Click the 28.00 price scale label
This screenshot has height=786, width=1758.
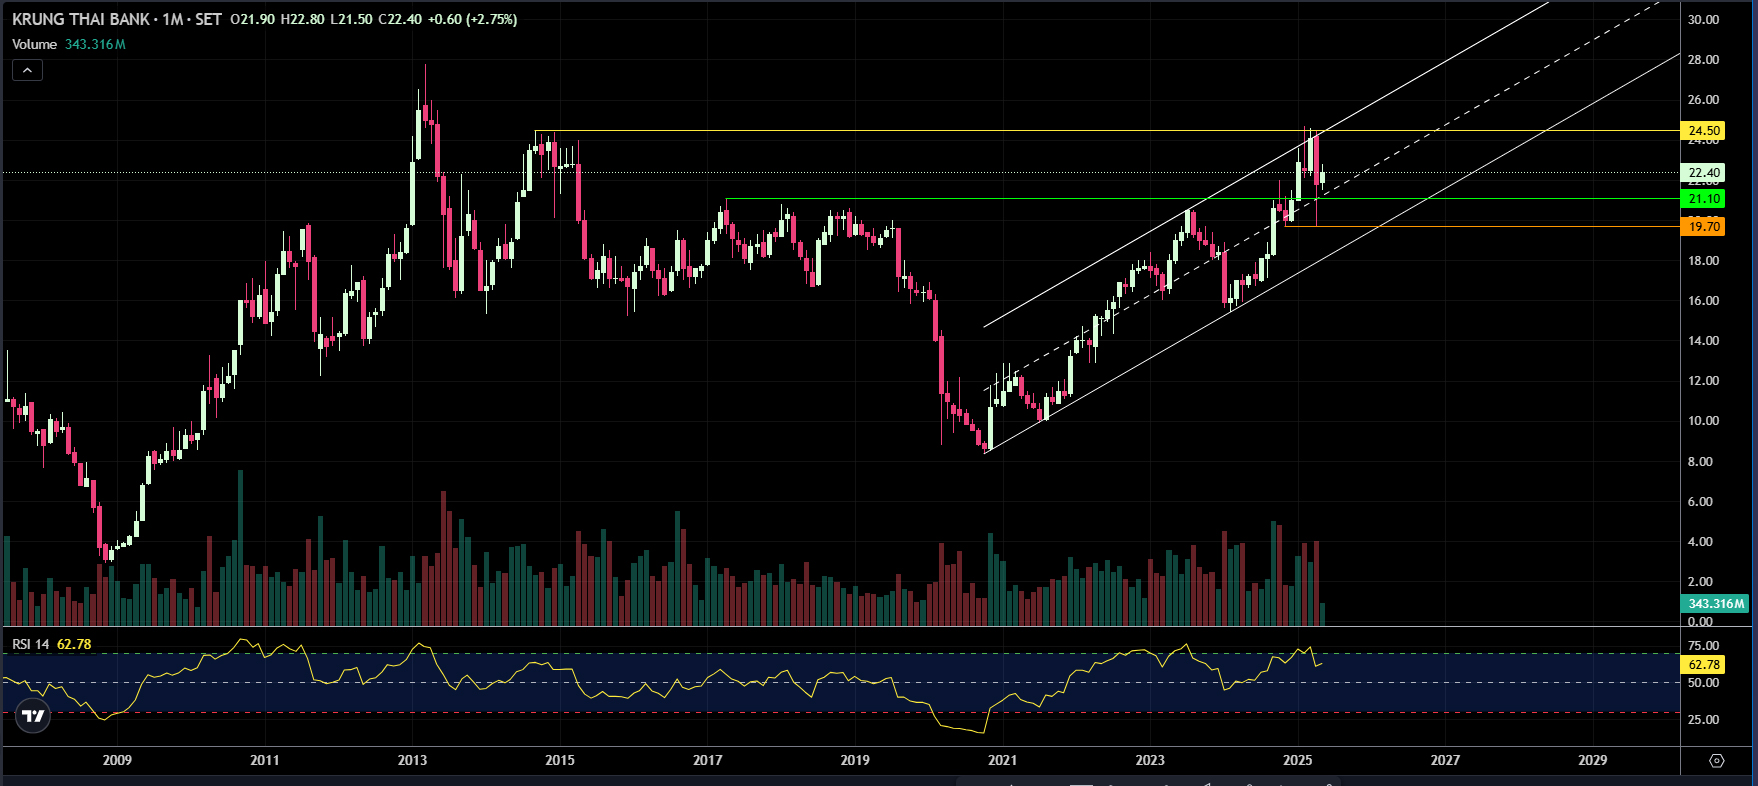[1703, 60]
